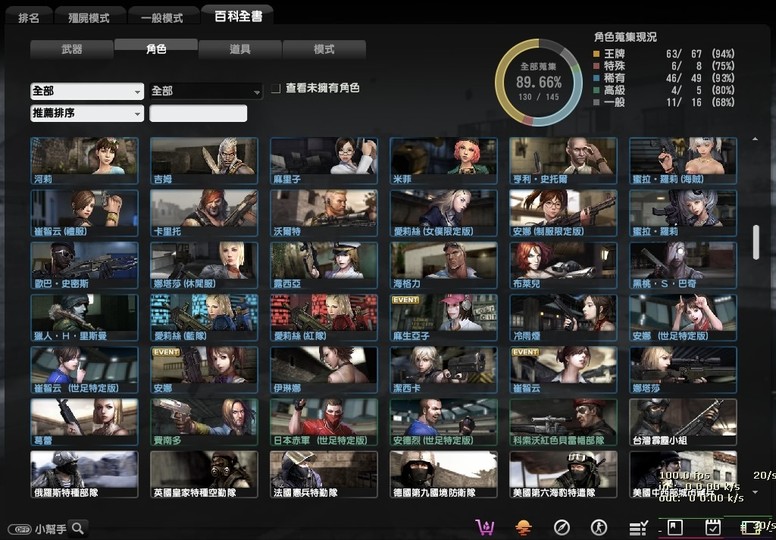
Task: Toggle the 小幫手 OFF switch
Action: point(18,529)
